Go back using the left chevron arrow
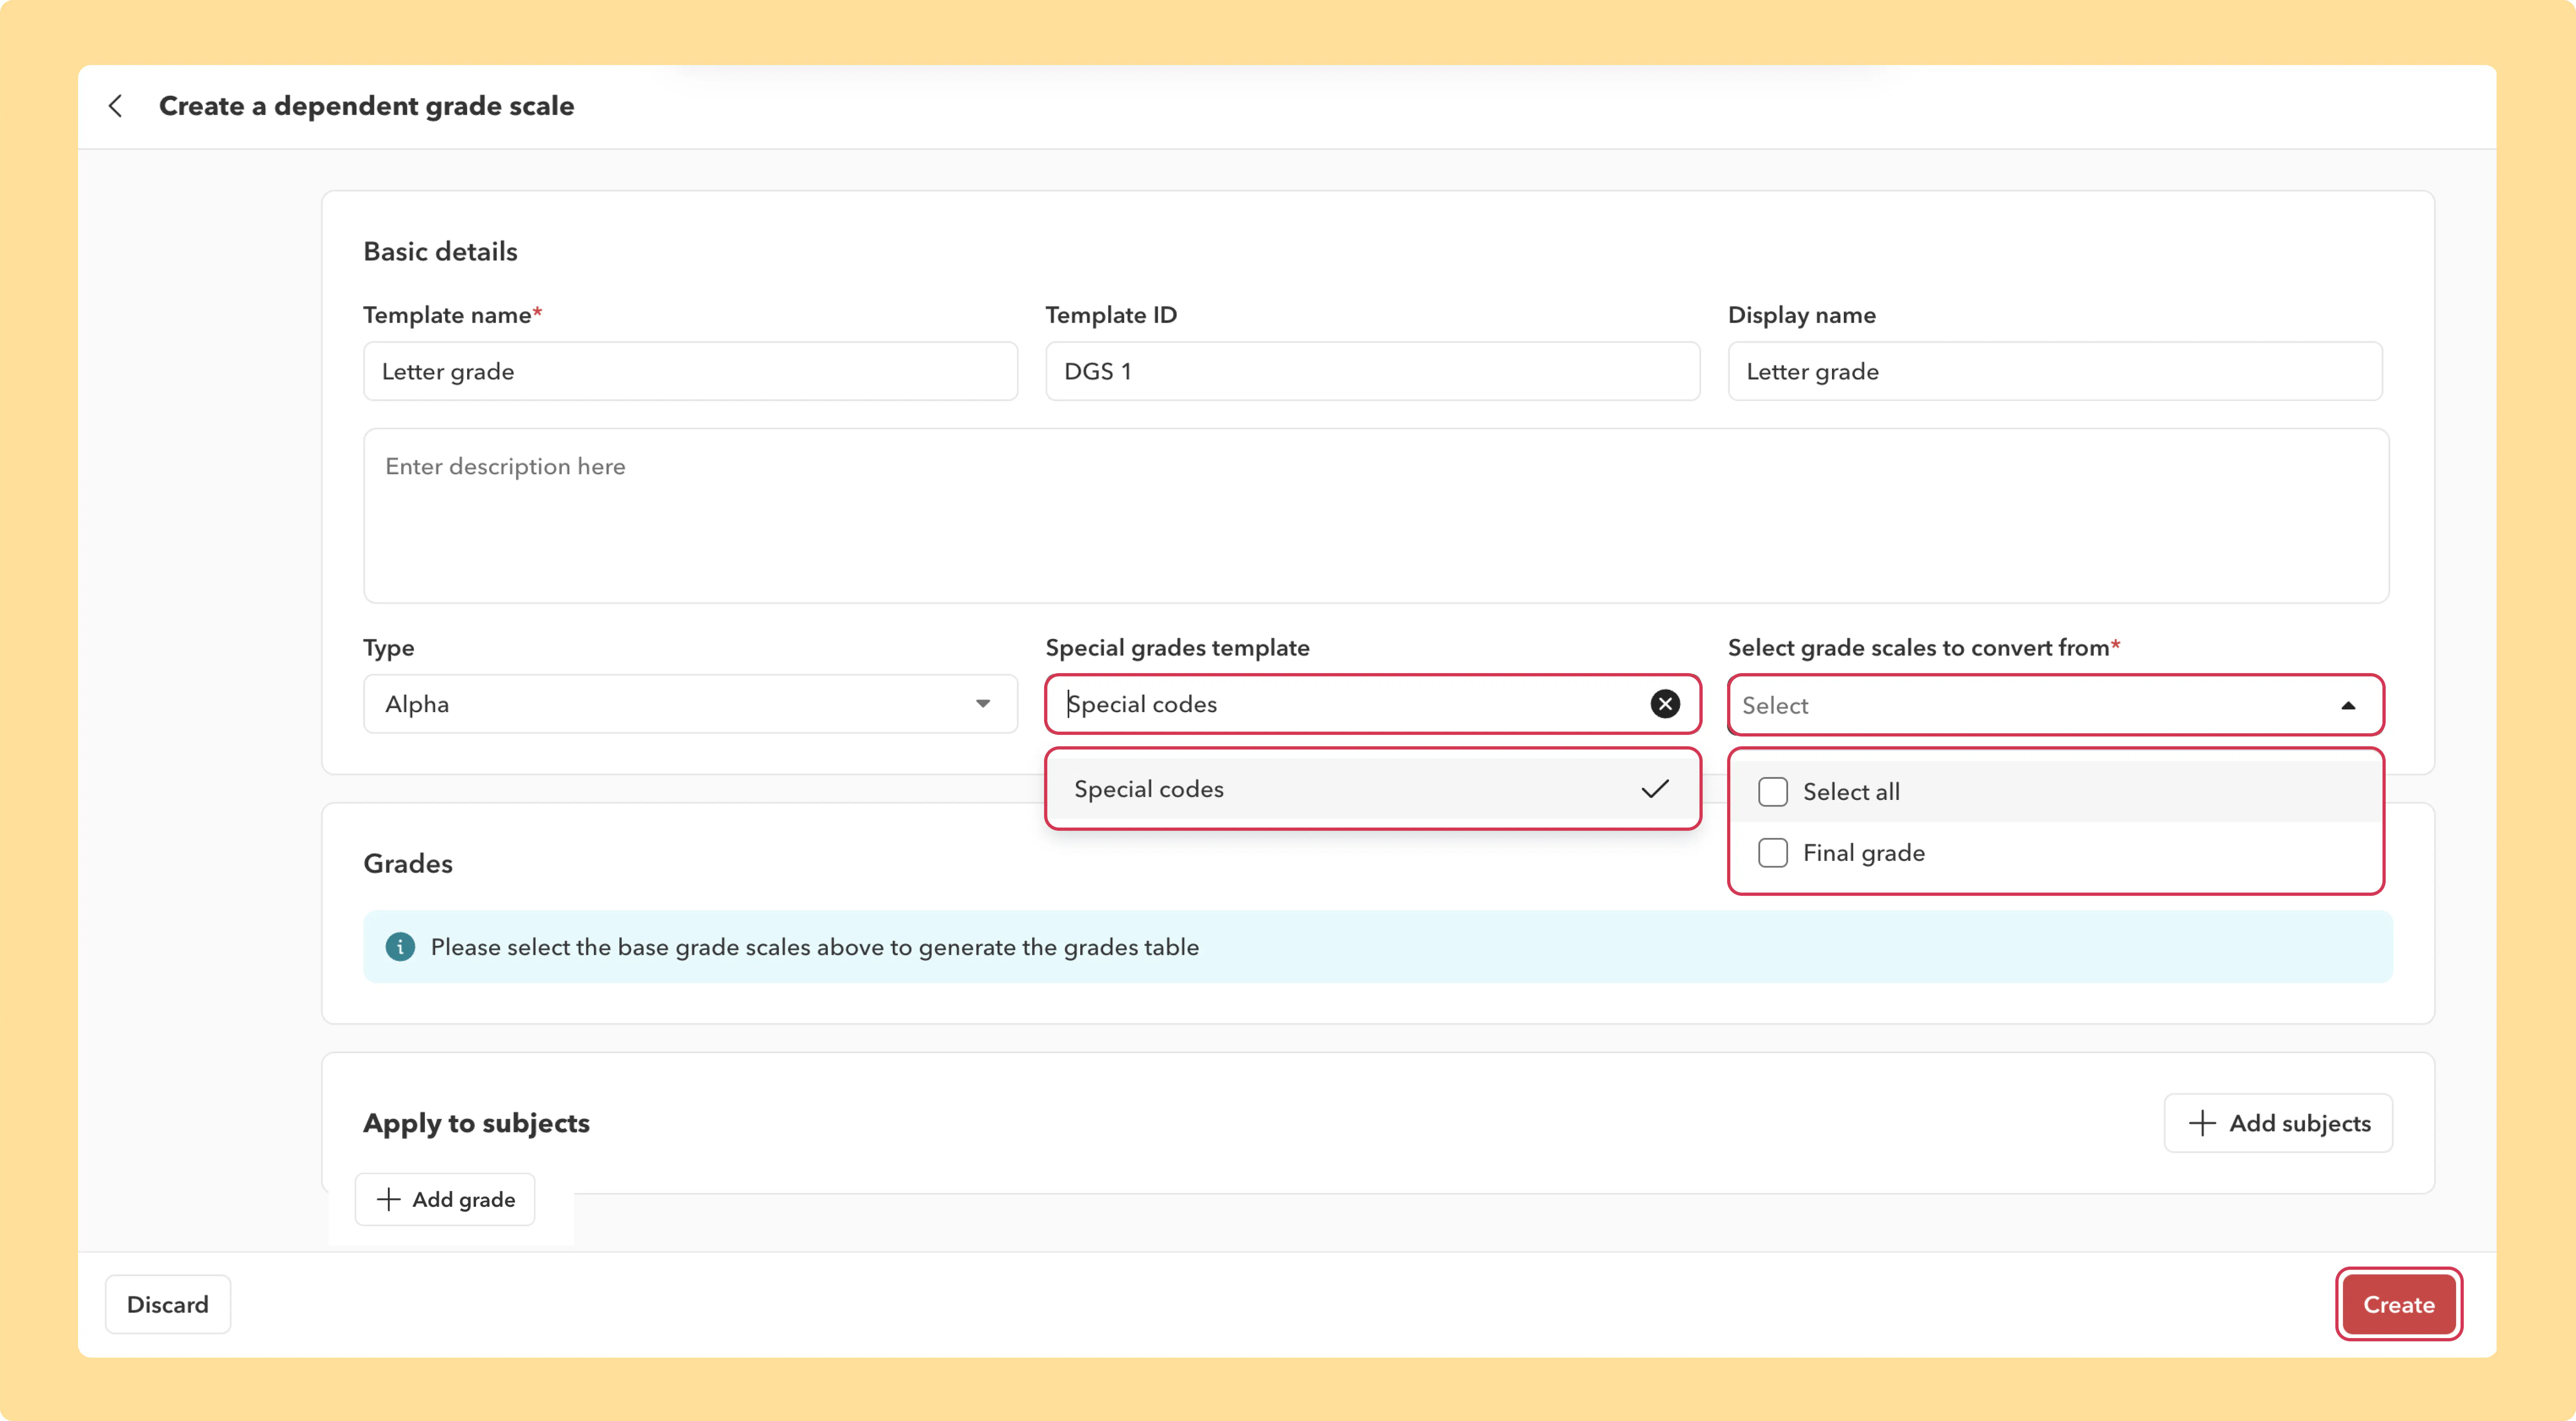 tap(116, 106)
